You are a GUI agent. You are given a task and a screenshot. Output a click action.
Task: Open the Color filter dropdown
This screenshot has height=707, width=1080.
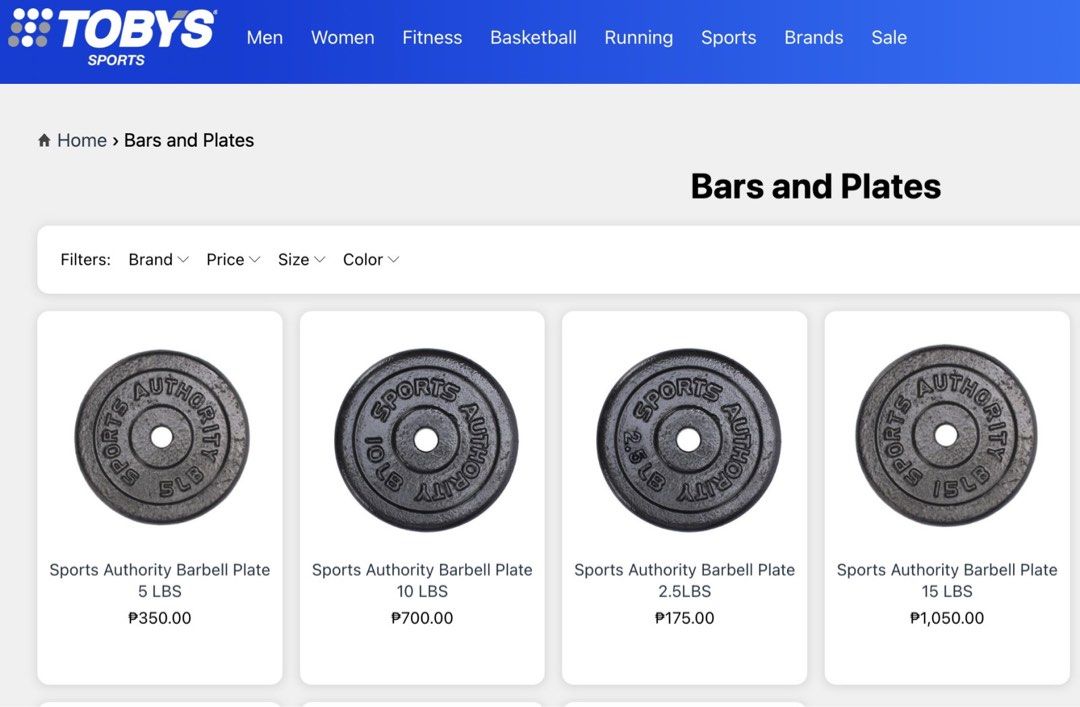pos(370,259)
